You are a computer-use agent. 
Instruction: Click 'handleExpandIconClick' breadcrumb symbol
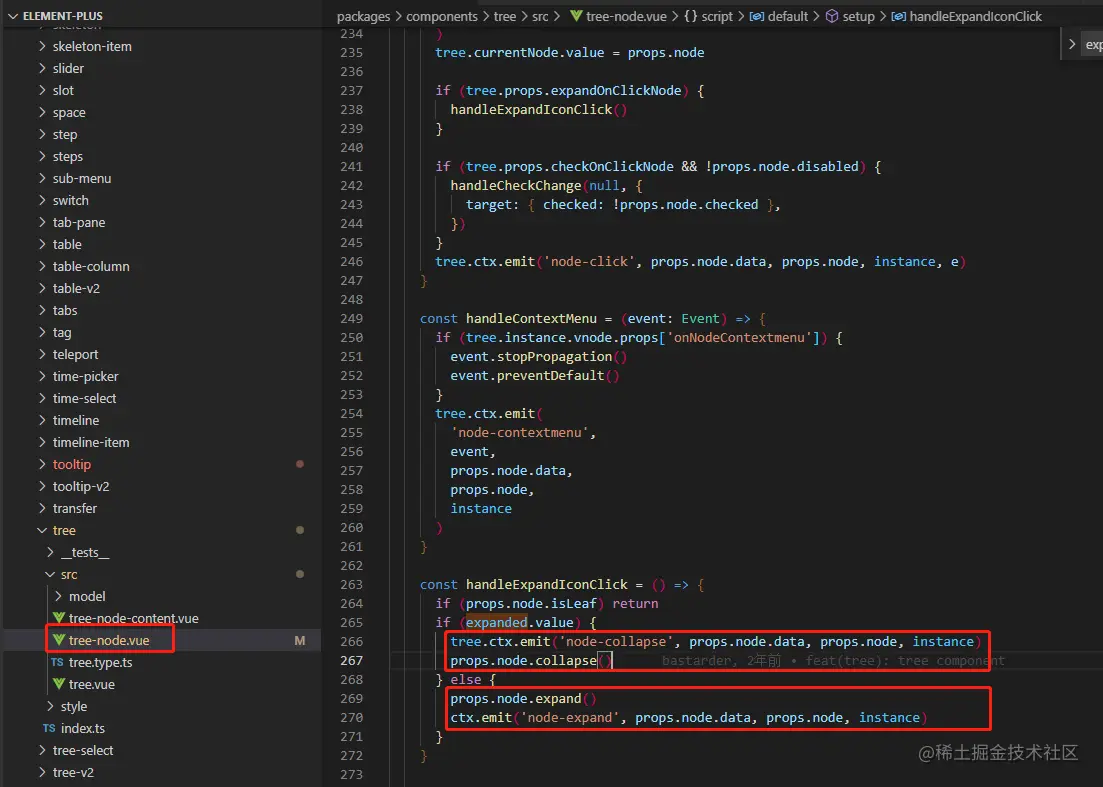click(975, 16)
